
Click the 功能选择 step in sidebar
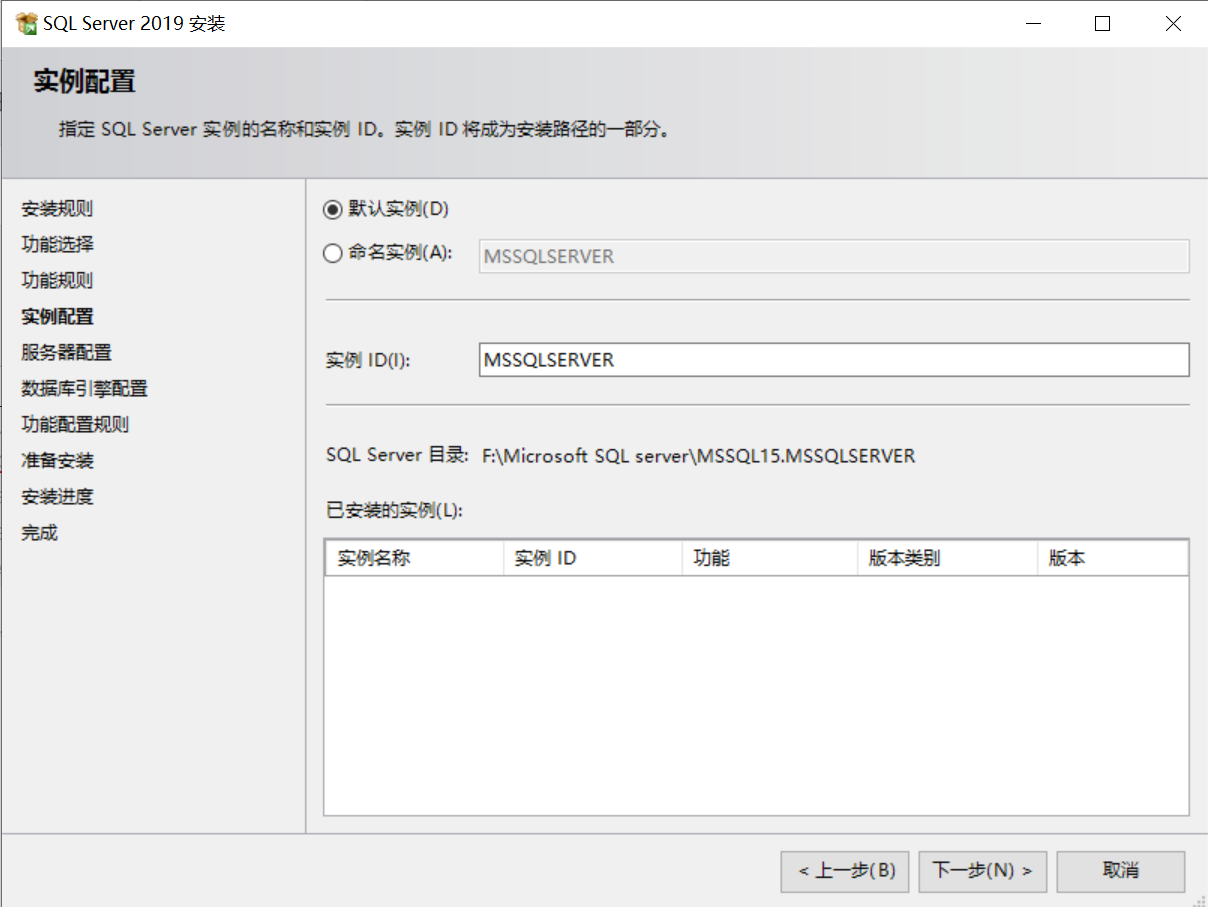58,245
